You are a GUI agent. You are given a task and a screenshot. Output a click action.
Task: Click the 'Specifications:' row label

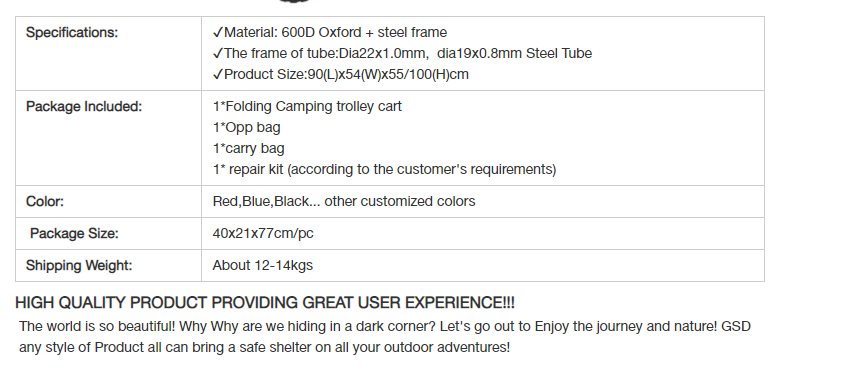[72, 33]
